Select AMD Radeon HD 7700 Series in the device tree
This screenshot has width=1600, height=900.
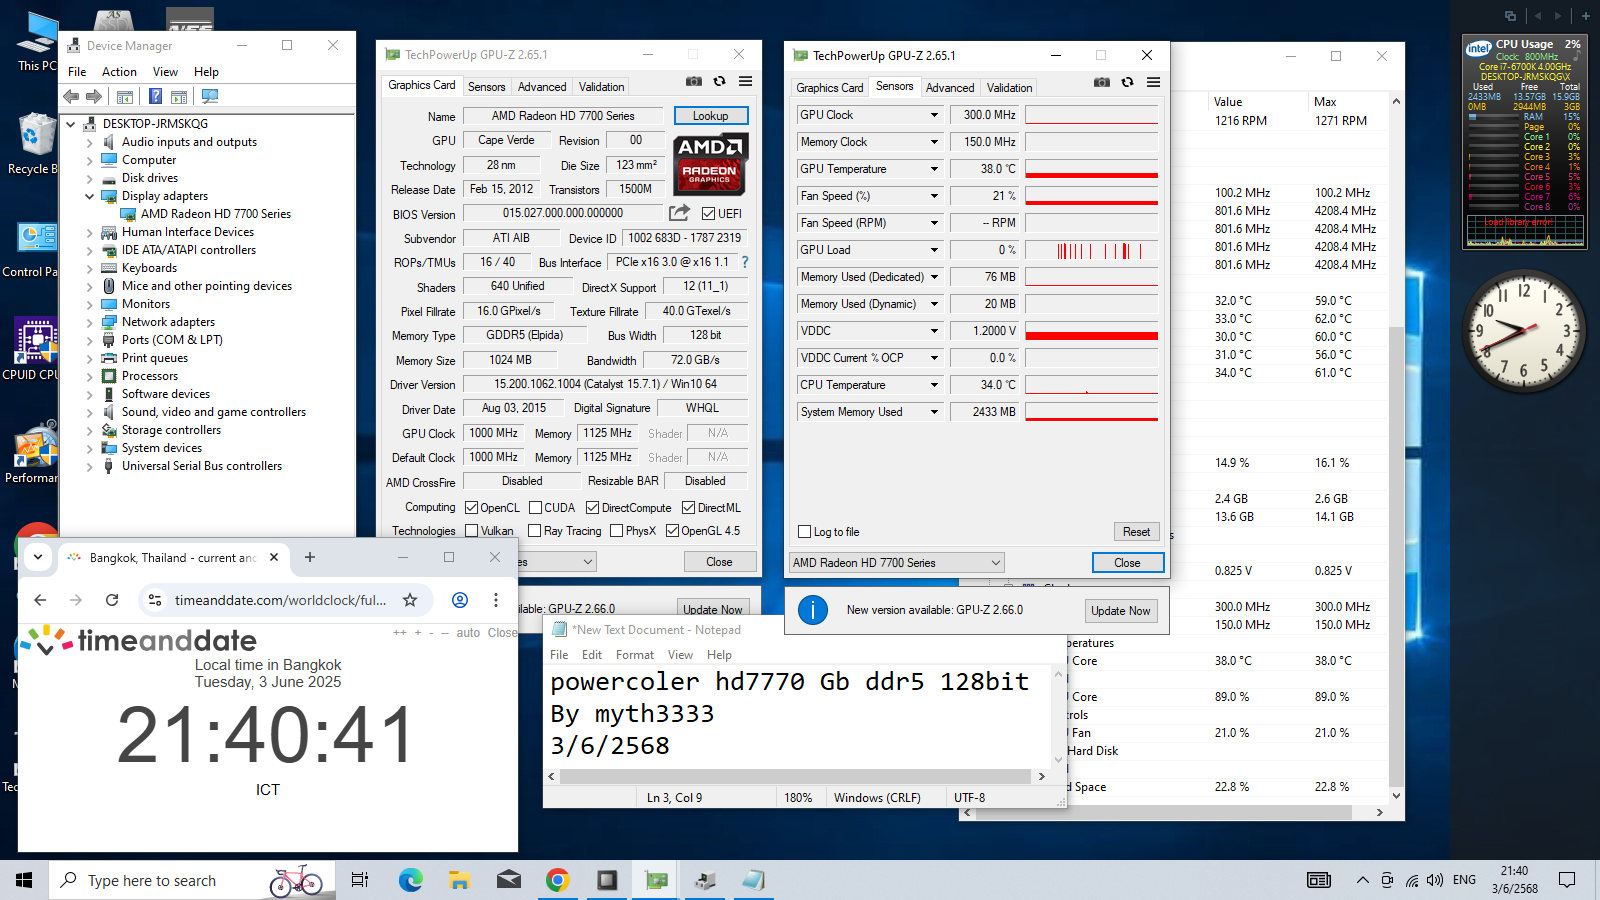[x=206, y=214]
